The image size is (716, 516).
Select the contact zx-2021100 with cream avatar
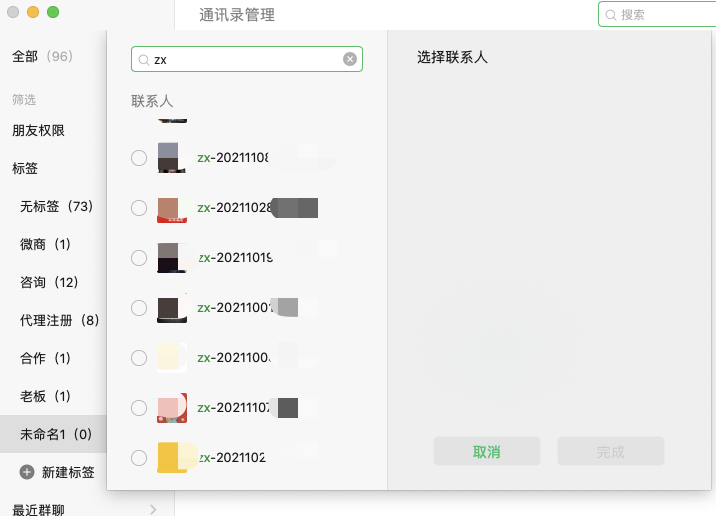139,358
